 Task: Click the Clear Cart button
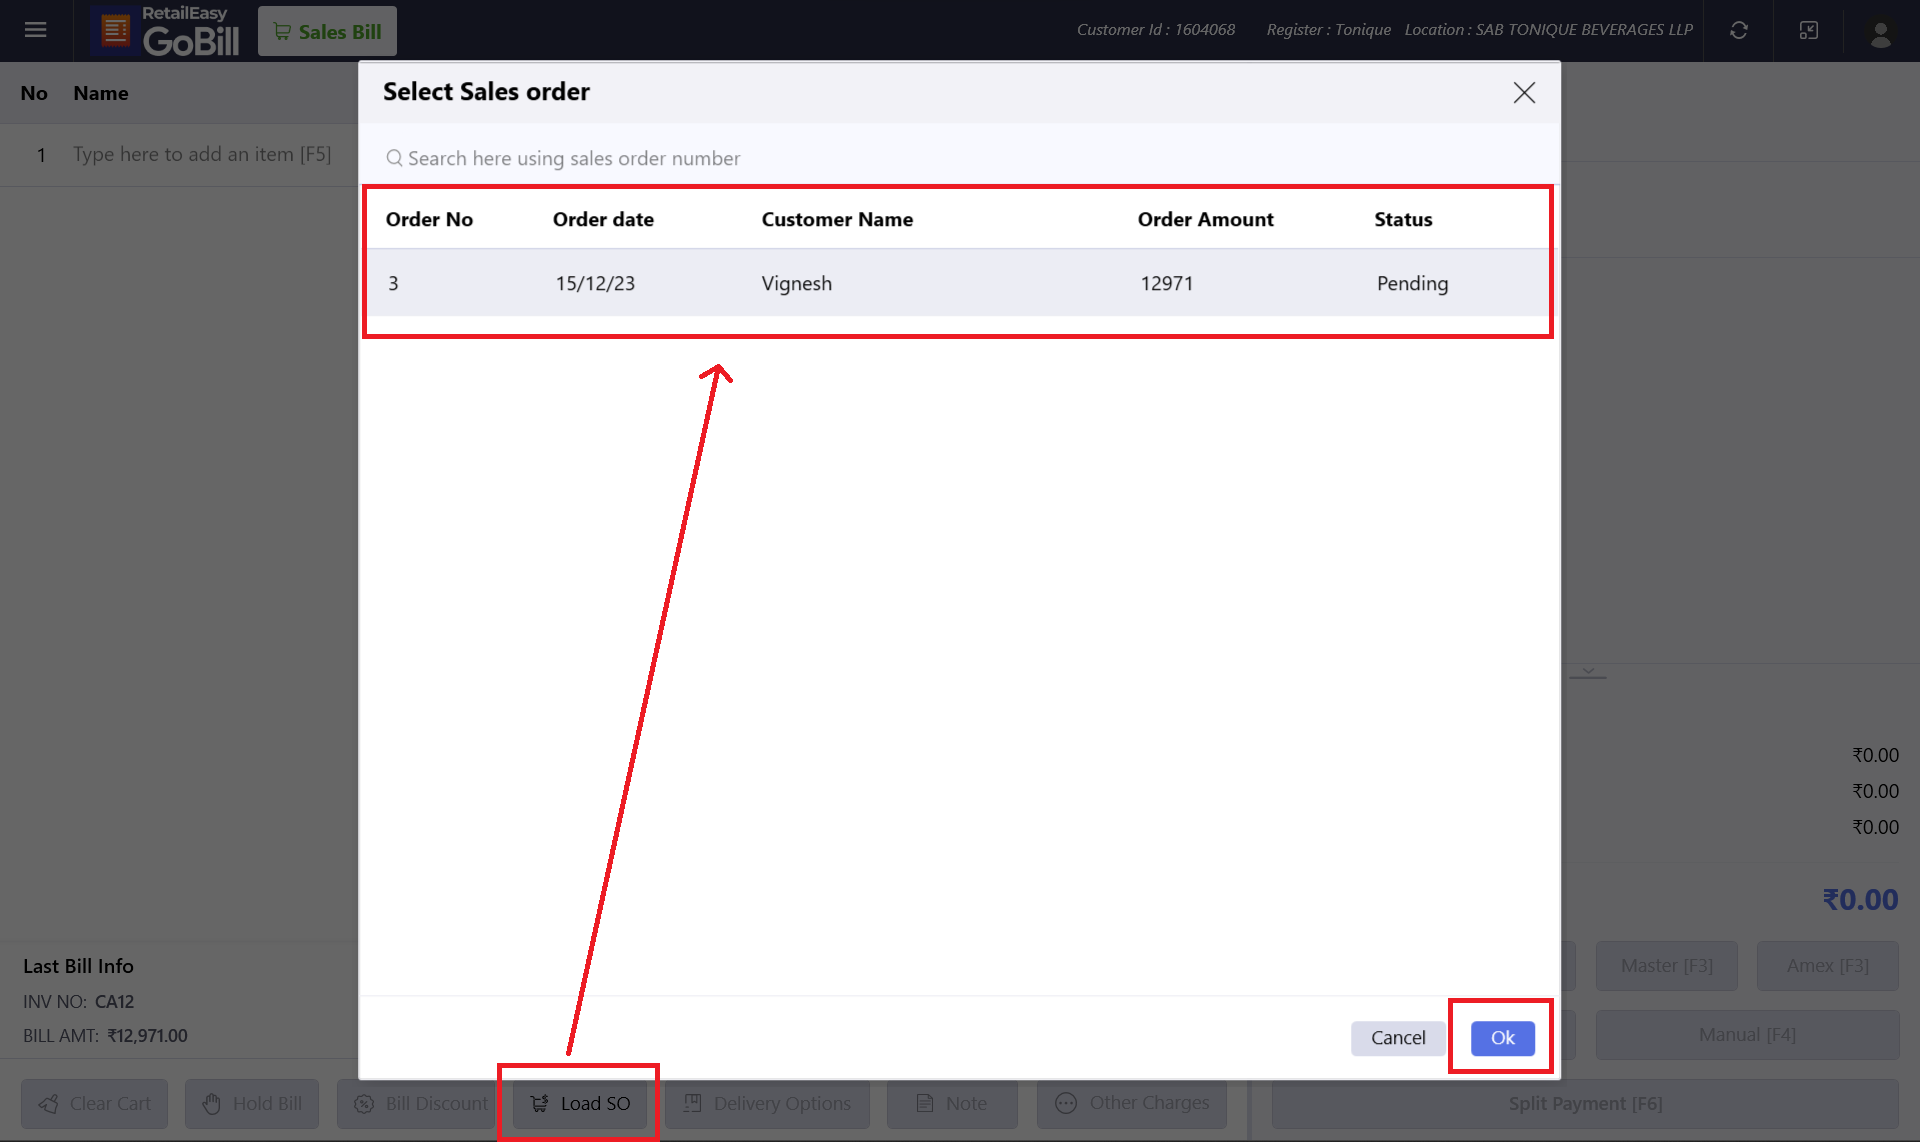pos(95,1103)
